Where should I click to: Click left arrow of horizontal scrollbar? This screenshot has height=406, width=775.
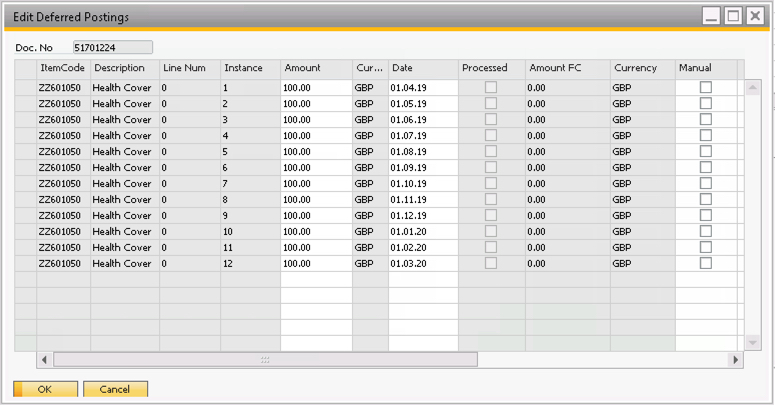tap(43, 360)
